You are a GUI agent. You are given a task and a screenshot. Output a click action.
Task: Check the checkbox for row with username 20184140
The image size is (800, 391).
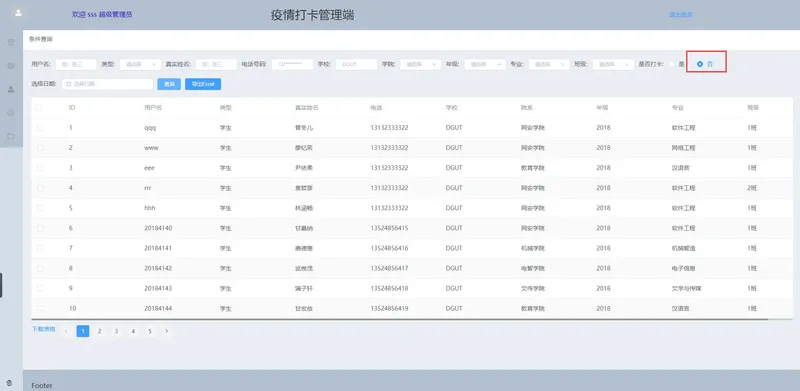[x=40, y=228]
